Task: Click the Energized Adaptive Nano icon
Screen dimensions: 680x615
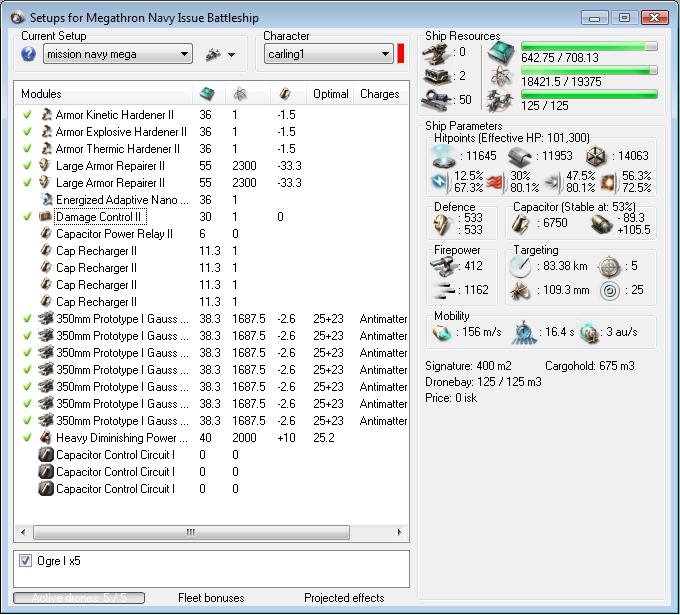Action: pyautogui.click(x=46, y=200)
